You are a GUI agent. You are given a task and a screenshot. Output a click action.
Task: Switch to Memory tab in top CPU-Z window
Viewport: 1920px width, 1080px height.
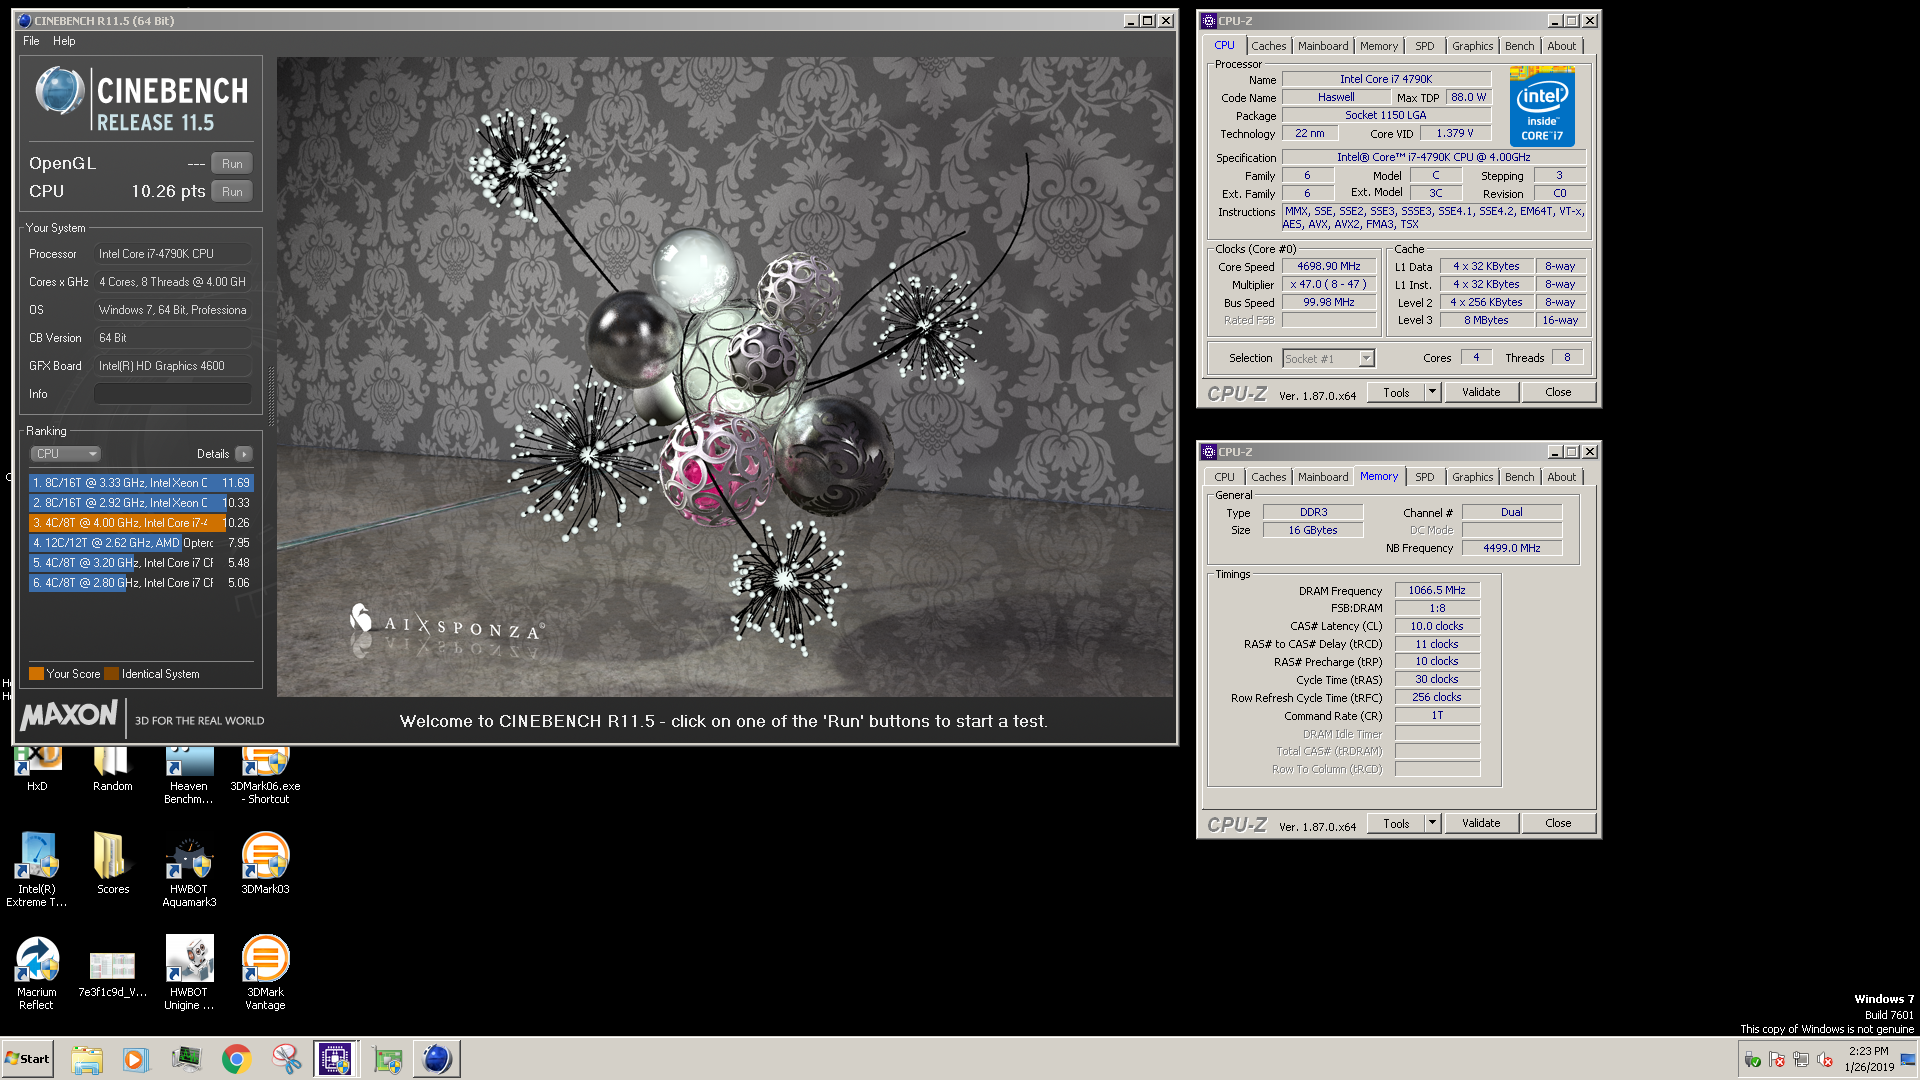point(1379,46)
